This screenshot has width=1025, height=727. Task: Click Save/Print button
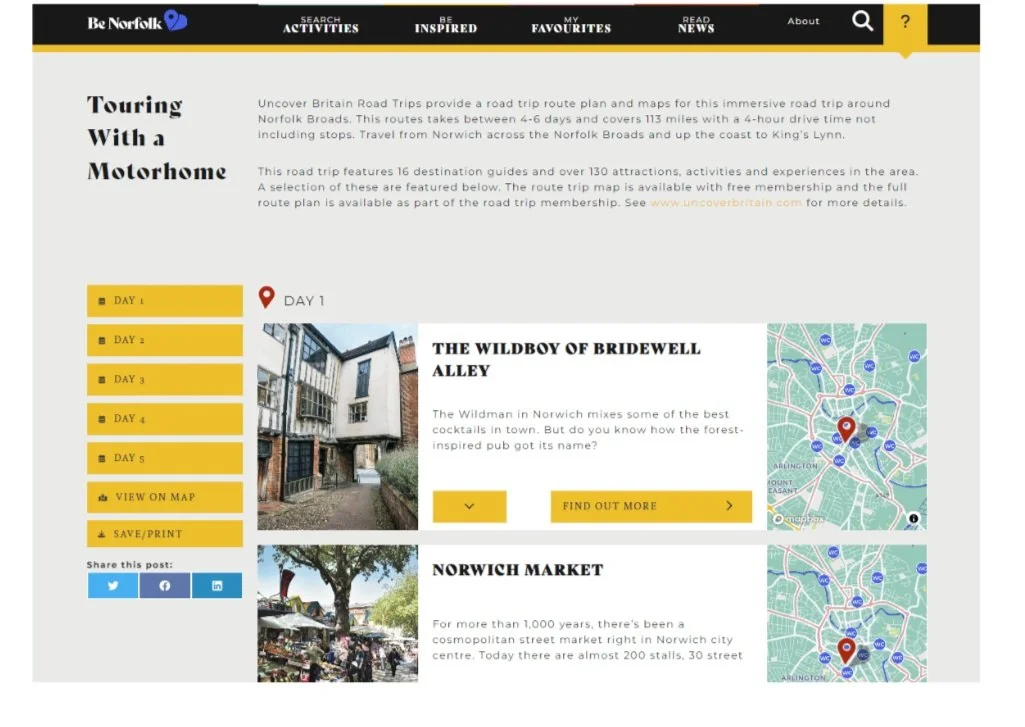pos(165,533)
